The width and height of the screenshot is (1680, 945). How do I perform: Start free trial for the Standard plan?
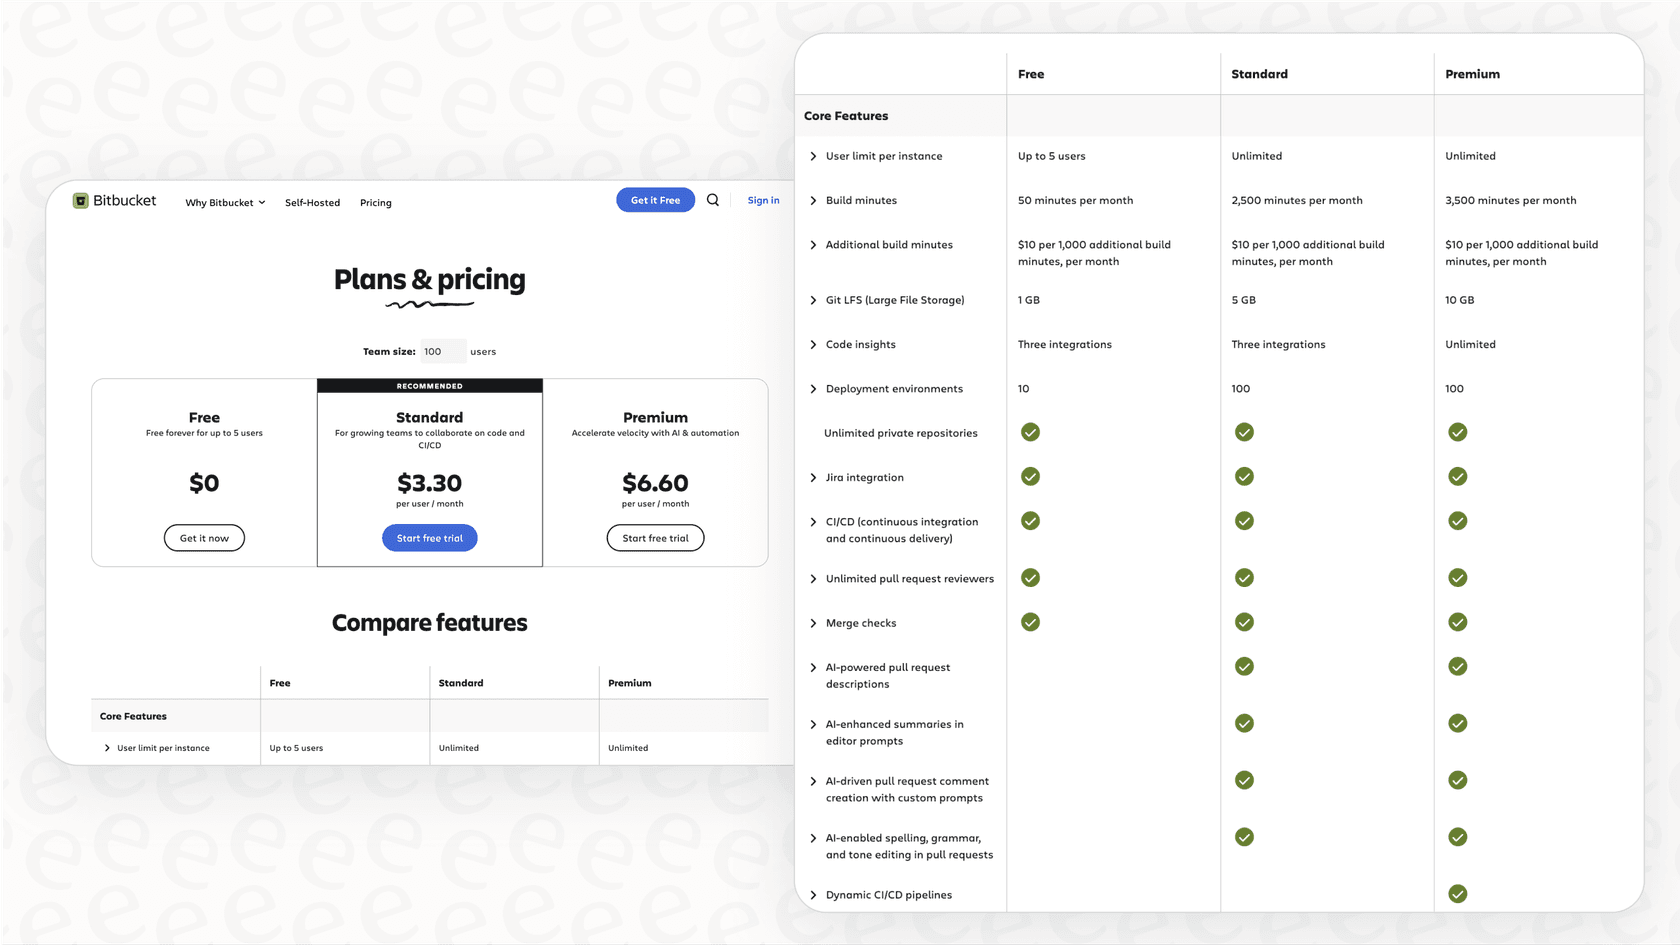click(x=429, y=537)
